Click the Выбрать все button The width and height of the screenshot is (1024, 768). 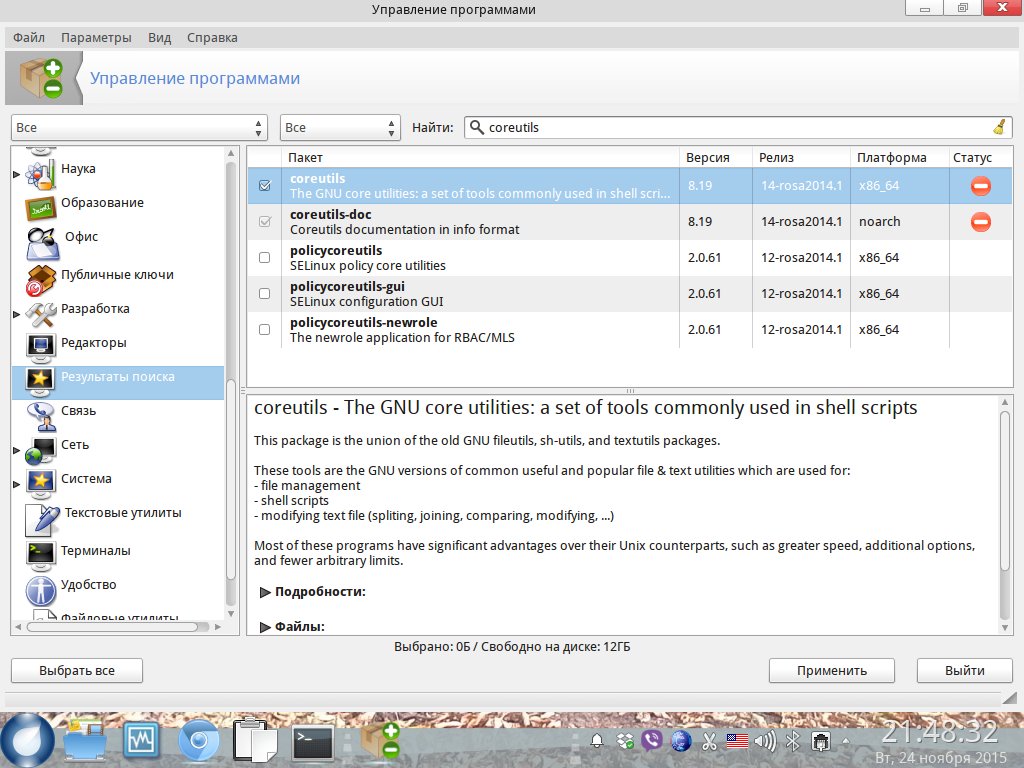77,670
